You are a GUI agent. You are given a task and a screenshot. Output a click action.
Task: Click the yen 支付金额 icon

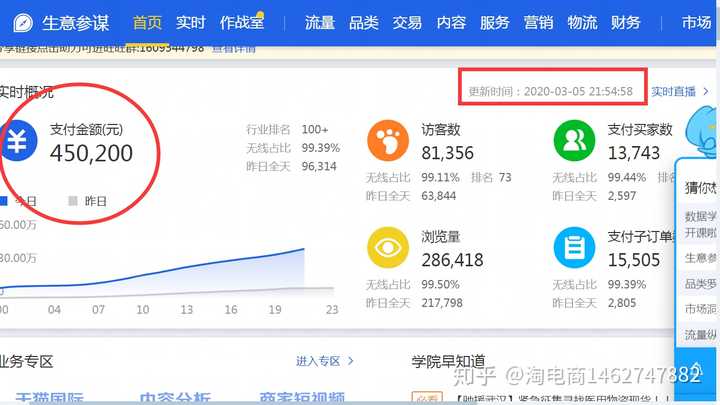(17, 141)
